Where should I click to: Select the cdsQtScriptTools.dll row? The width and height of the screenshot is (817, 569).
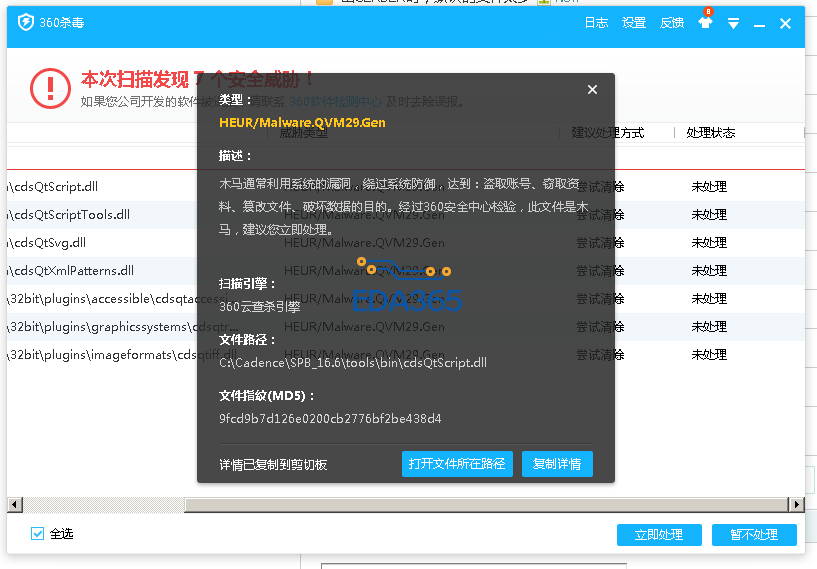[406, 215]
